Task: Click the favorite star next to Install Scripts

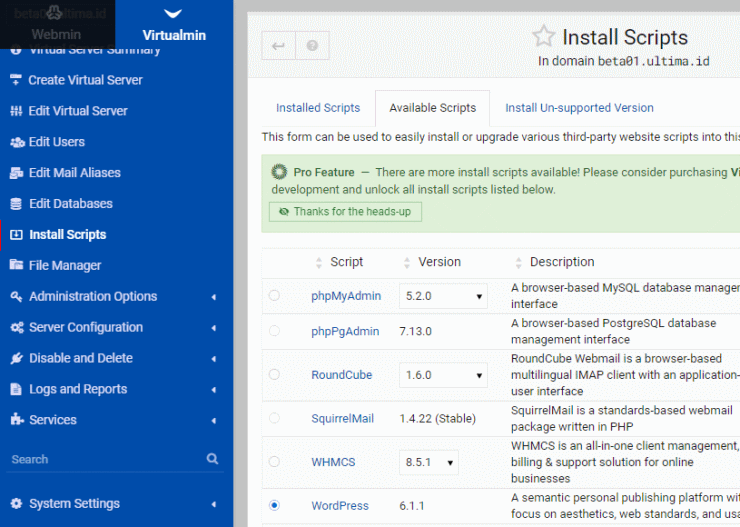Action: click(544, 36)
